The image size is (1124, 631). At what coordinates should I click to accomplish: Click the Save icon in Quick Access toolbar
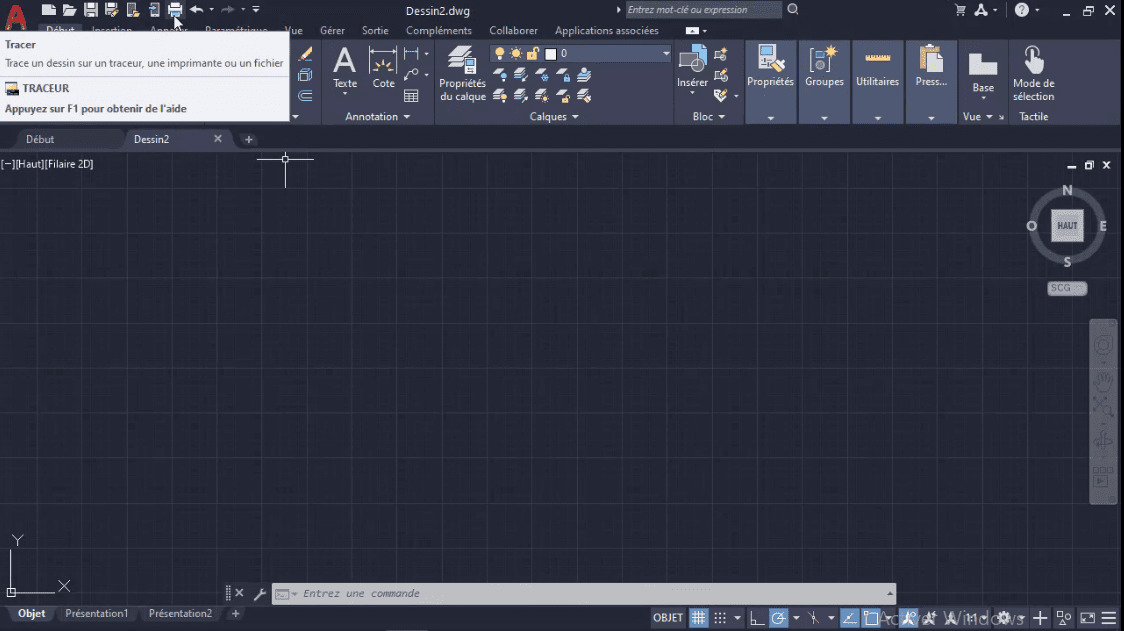90,9
